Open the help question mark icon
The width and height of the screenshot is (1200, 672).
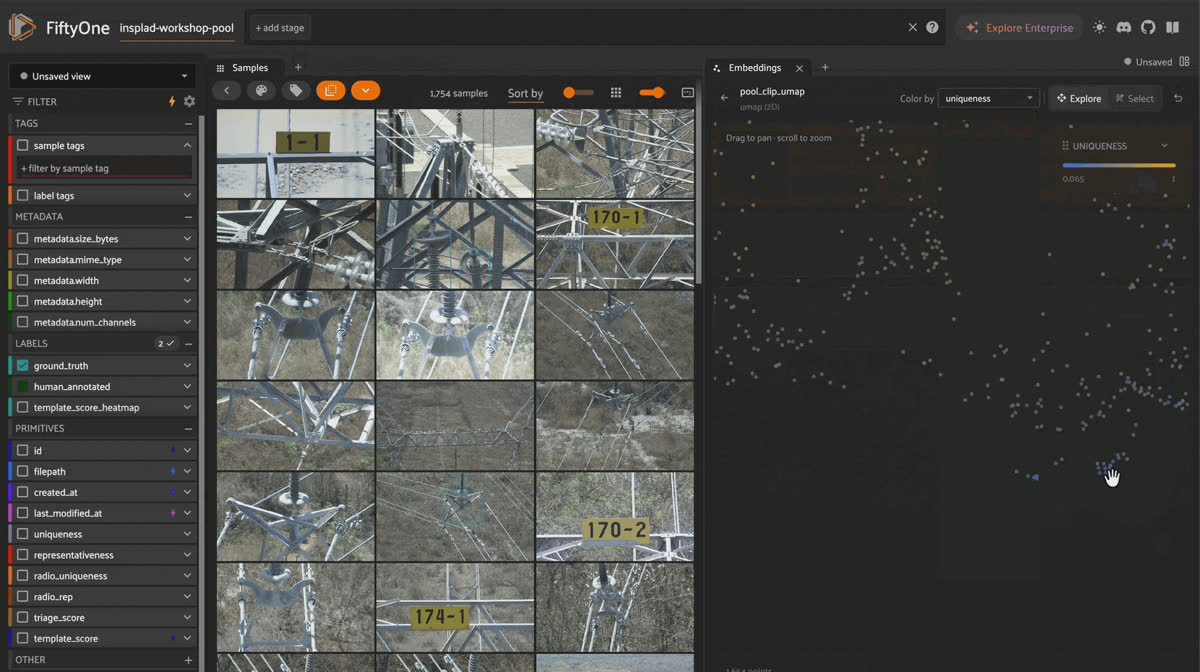932,27
